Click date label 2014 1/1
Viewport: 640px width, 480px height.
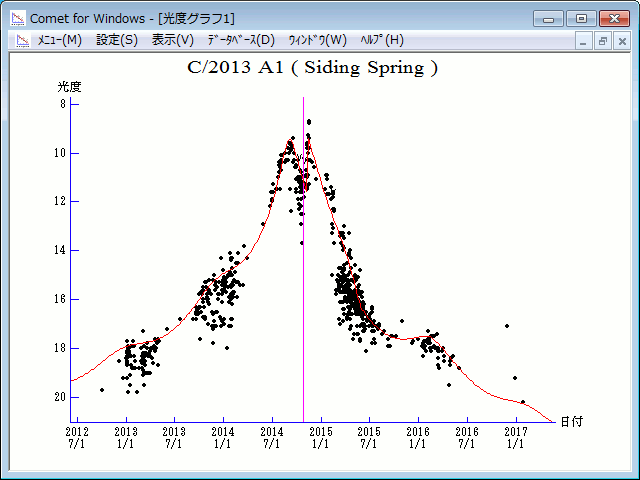tap(223, 438)
